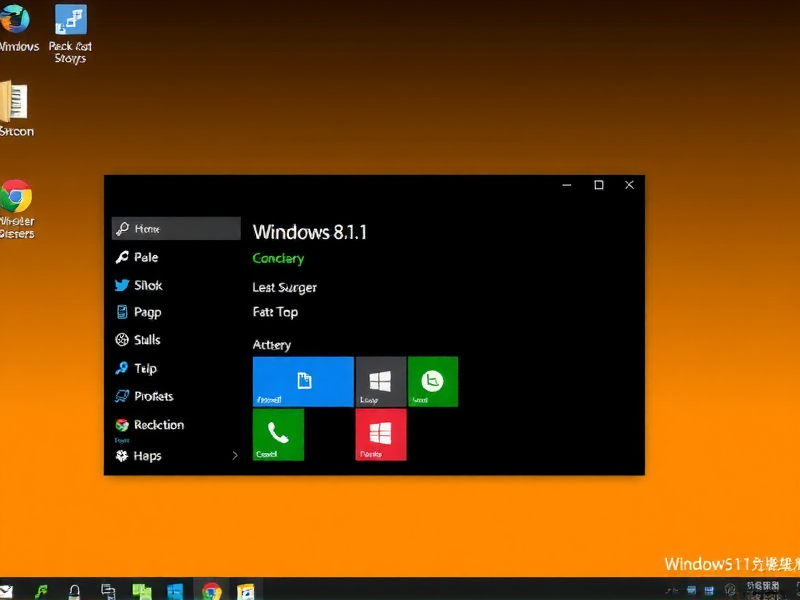Open the Leap Windows-logo tile

(380, 381)
